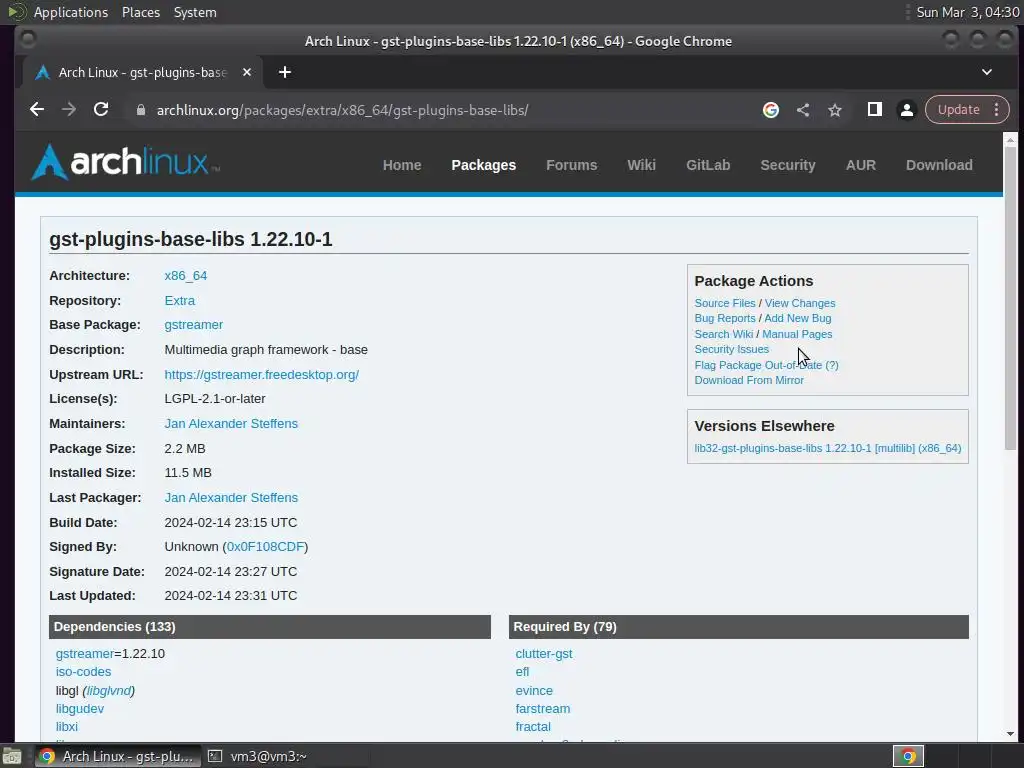Open signing key 0x0F108CDF link
The width and height of the screenshot is (1024, 768).
click(x=265, y=547)
